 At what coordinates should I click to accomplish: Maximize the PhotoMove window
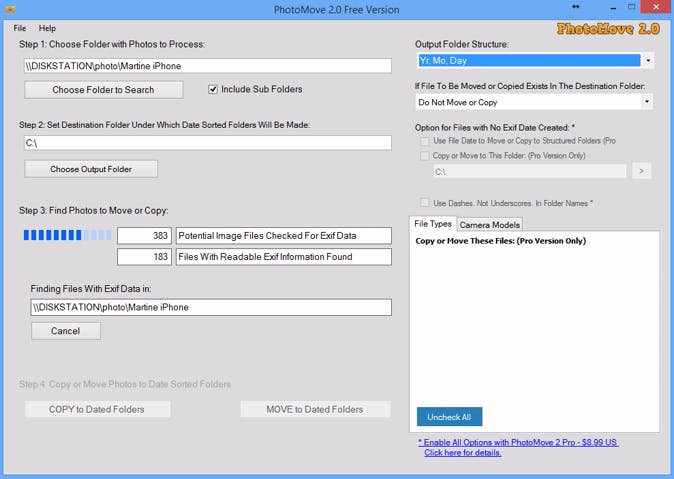(631, 7)
